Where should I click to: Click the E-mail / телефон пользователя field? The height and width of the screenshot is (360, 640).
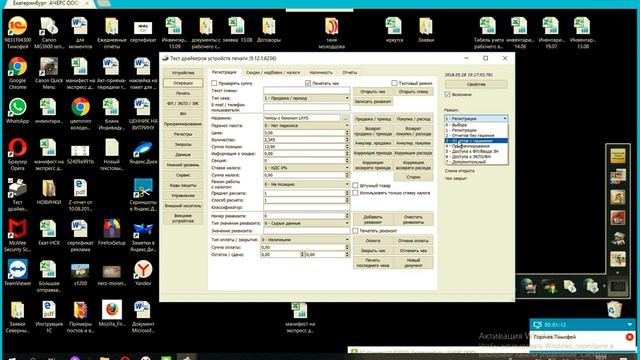307,107
